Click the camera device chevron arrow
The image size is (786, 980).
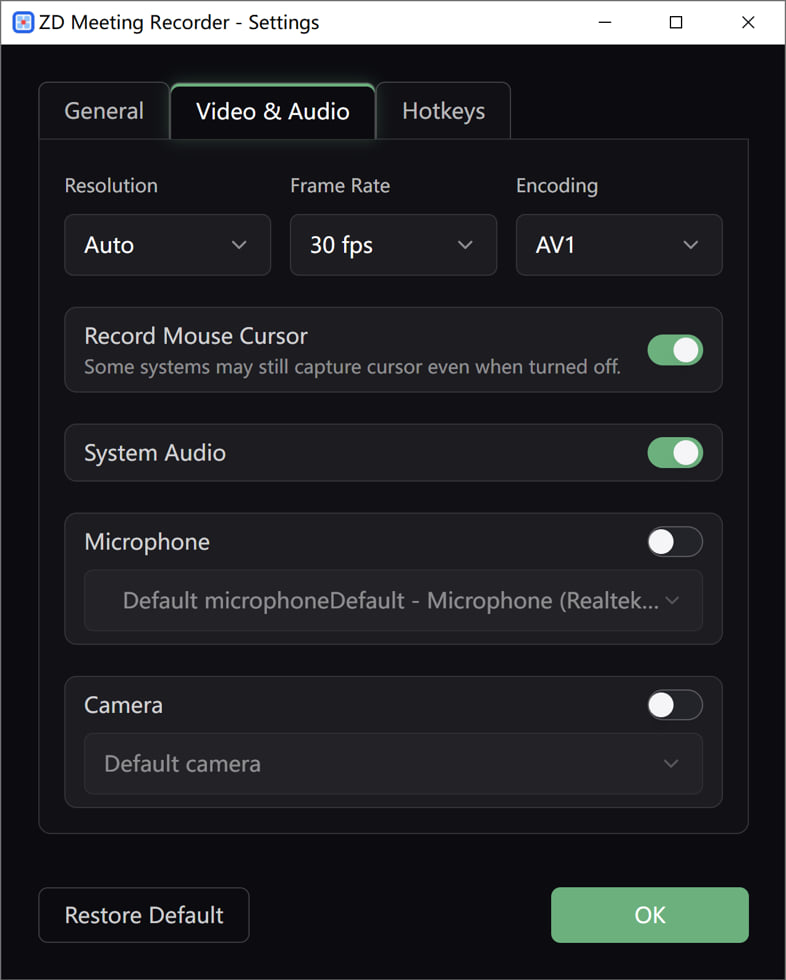[671, 764]
